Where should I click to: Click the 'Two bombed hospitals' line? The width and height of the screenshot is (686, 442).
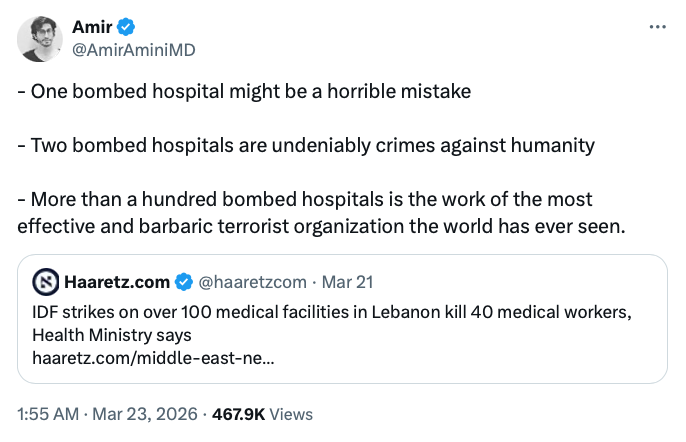pyautogui.click(x=306, y=145)
